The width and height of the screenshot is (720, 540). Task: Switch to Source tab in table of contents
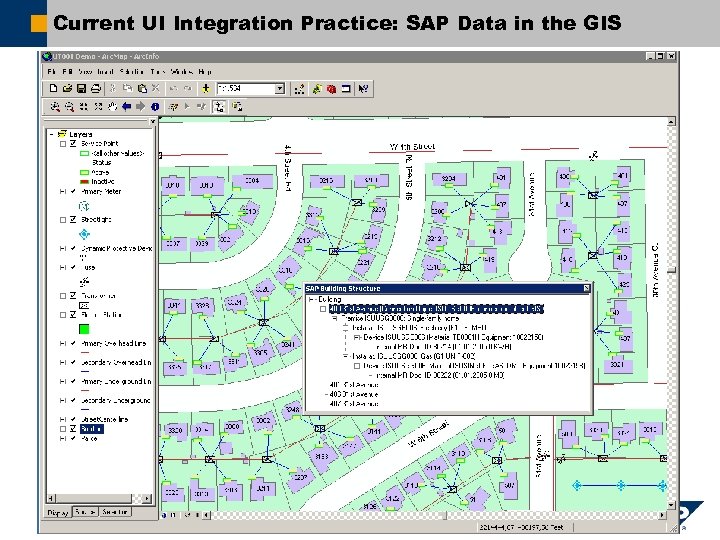(x=85, y=512)
